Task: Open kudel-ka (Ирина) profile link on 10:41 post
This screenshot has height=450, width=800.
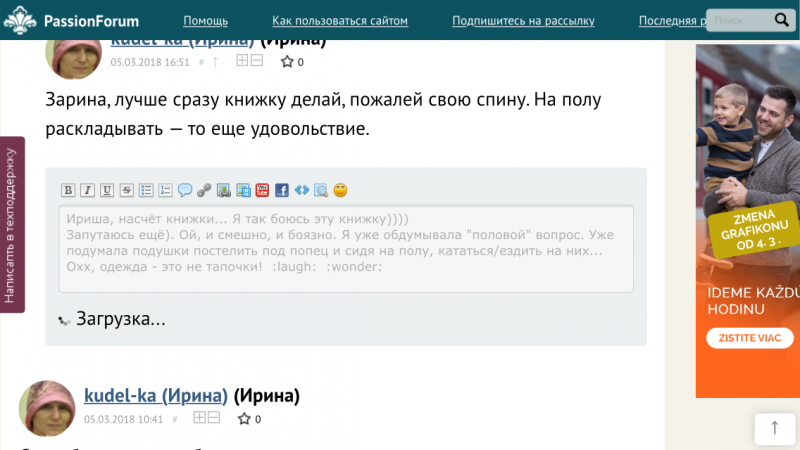Action: (x=156, y=395)
